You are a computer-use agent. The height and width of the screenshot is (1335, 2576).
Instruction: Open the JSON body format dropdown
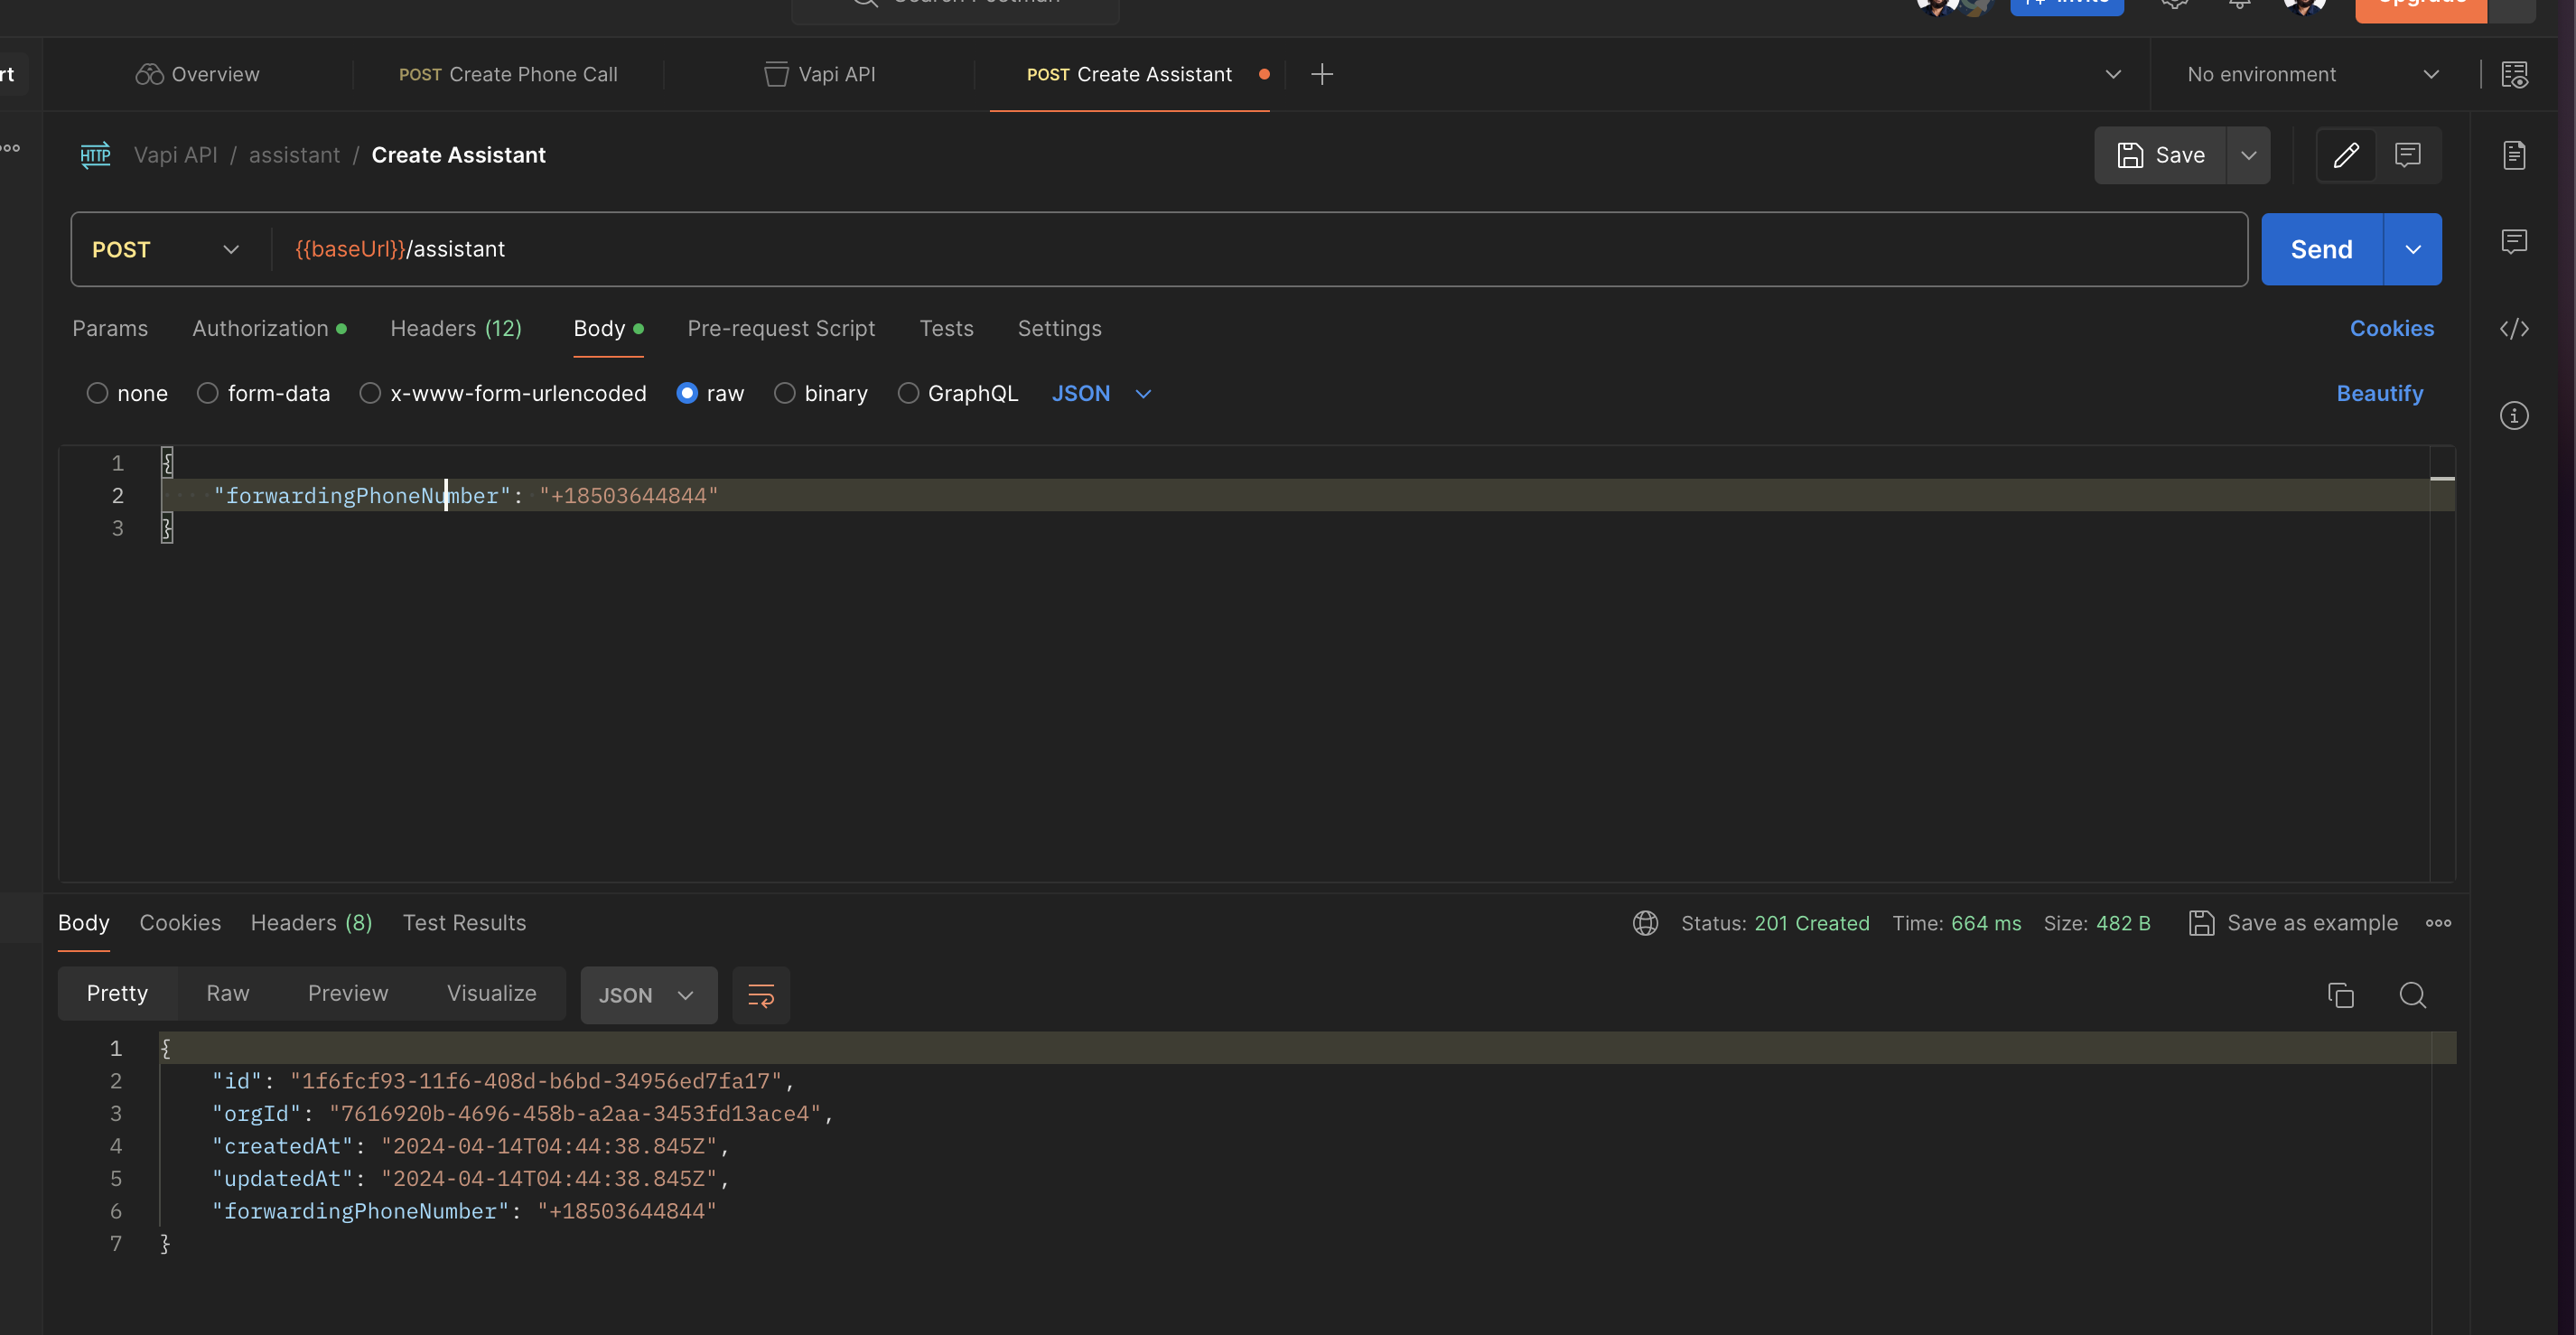tap(1100, 393)
